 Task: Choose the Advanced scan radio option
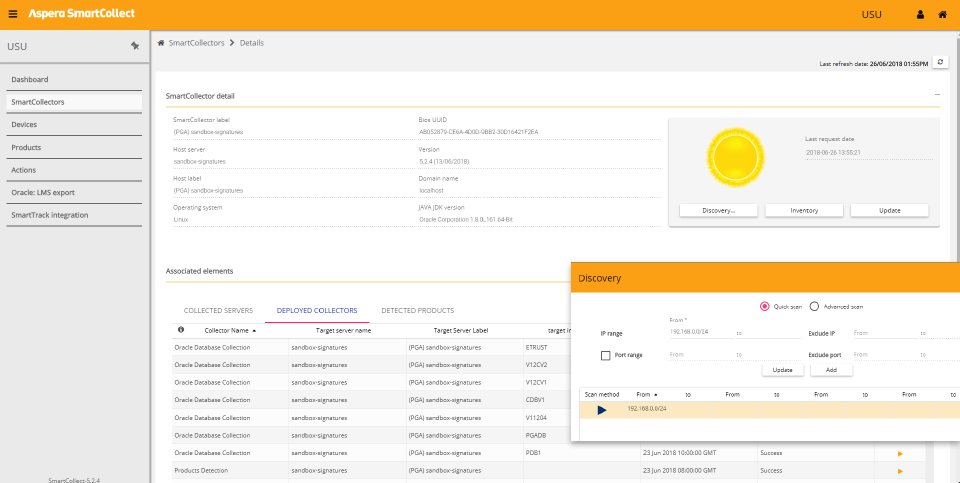814,306
